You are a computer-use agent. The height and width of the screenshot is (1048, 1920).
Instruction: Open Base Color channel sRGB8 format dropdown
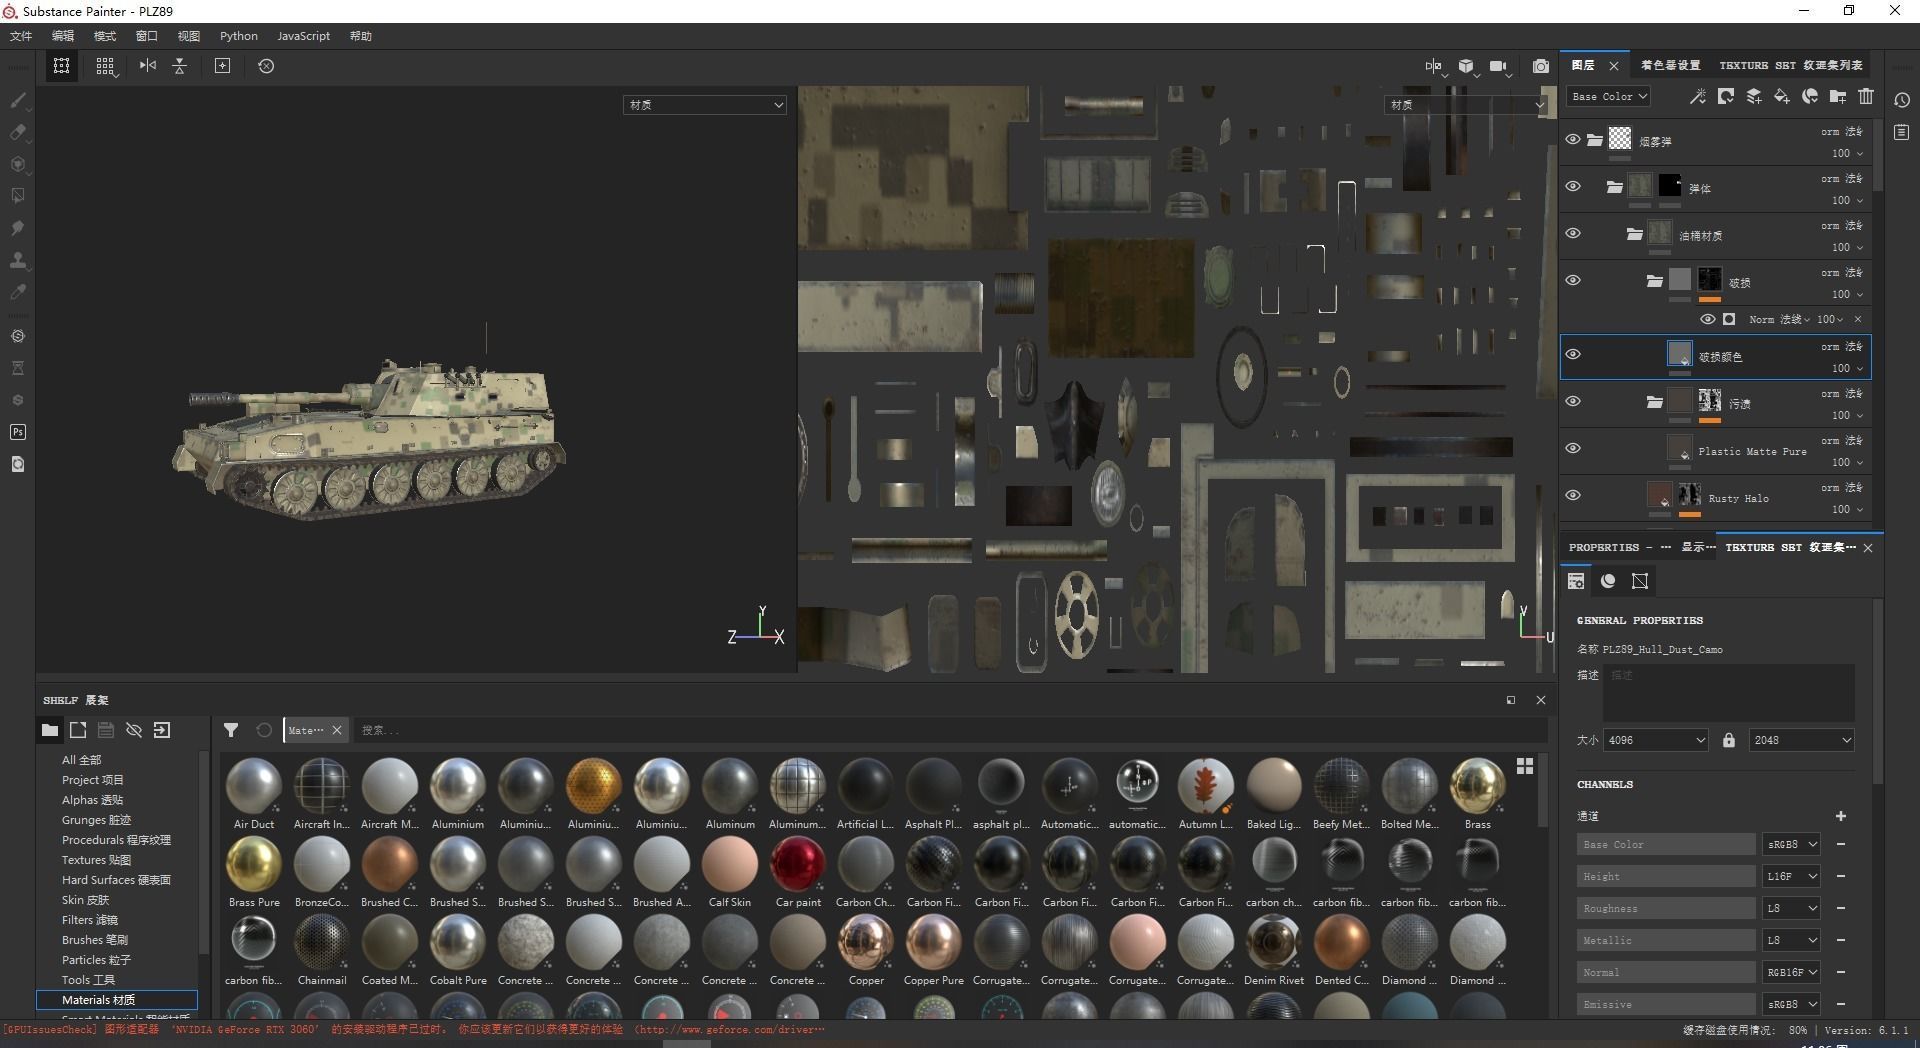point(1791,844)
